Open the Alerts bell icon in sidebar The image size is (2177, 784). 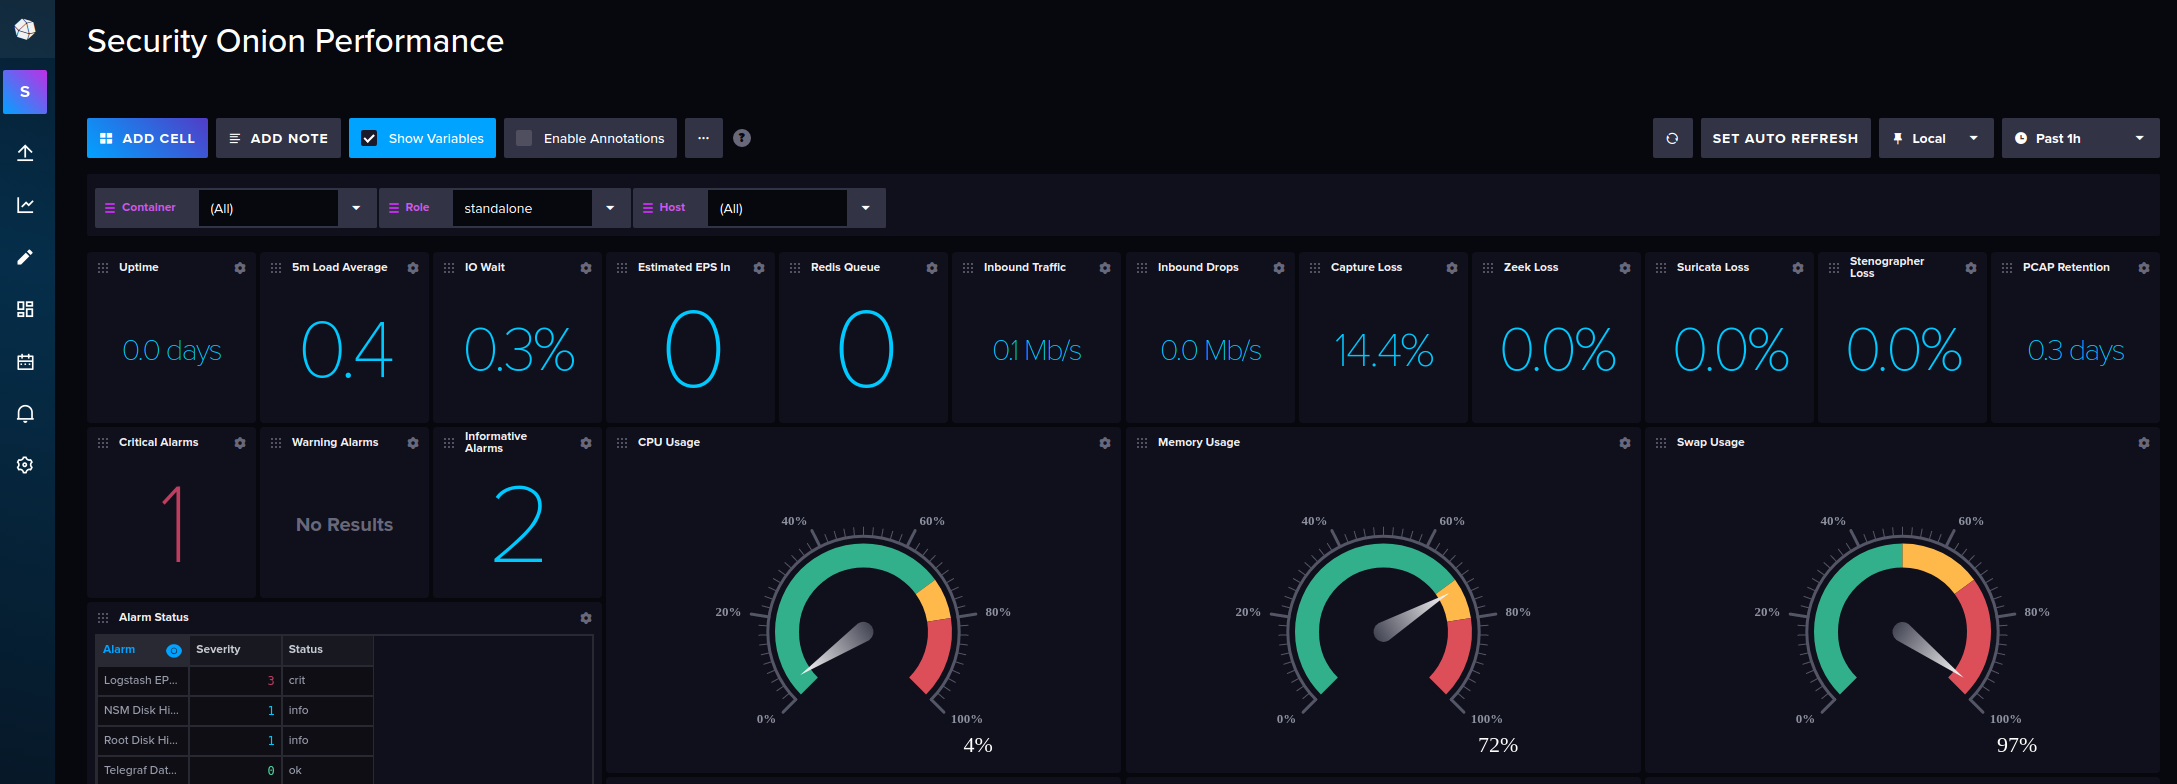(x=25, y=413)
